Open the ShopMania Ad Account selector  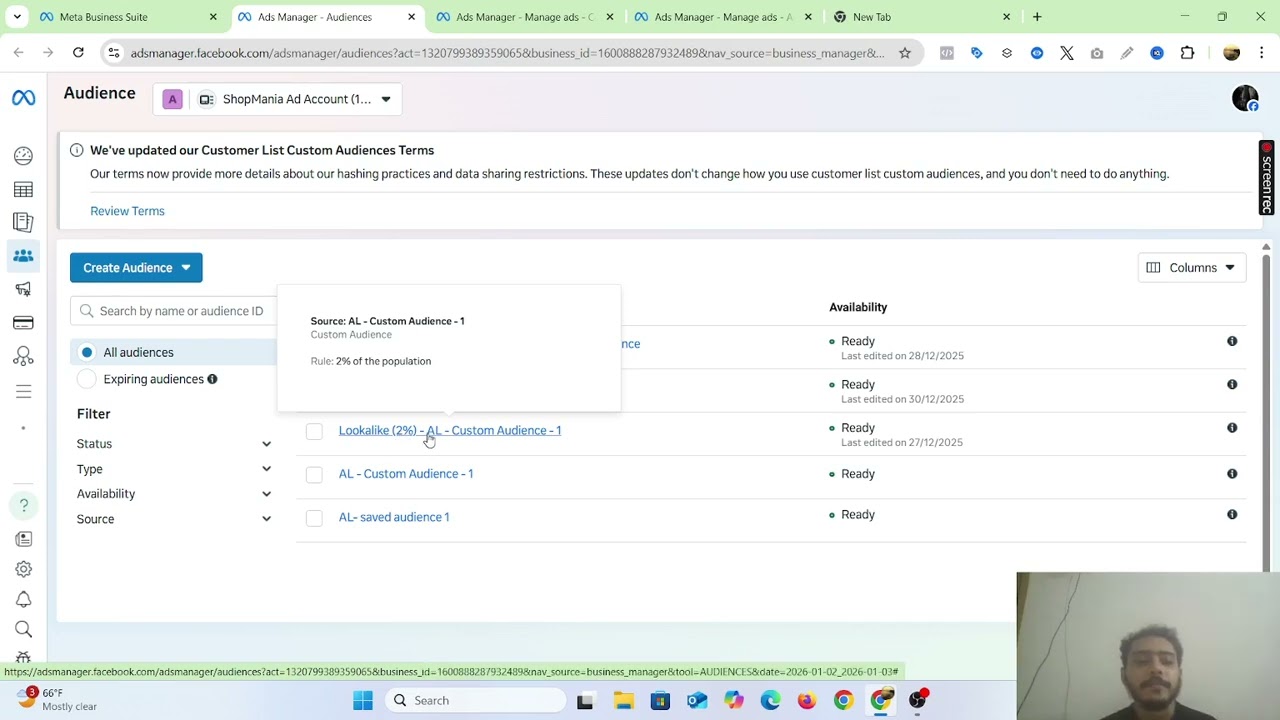click(x=278, y=99)
